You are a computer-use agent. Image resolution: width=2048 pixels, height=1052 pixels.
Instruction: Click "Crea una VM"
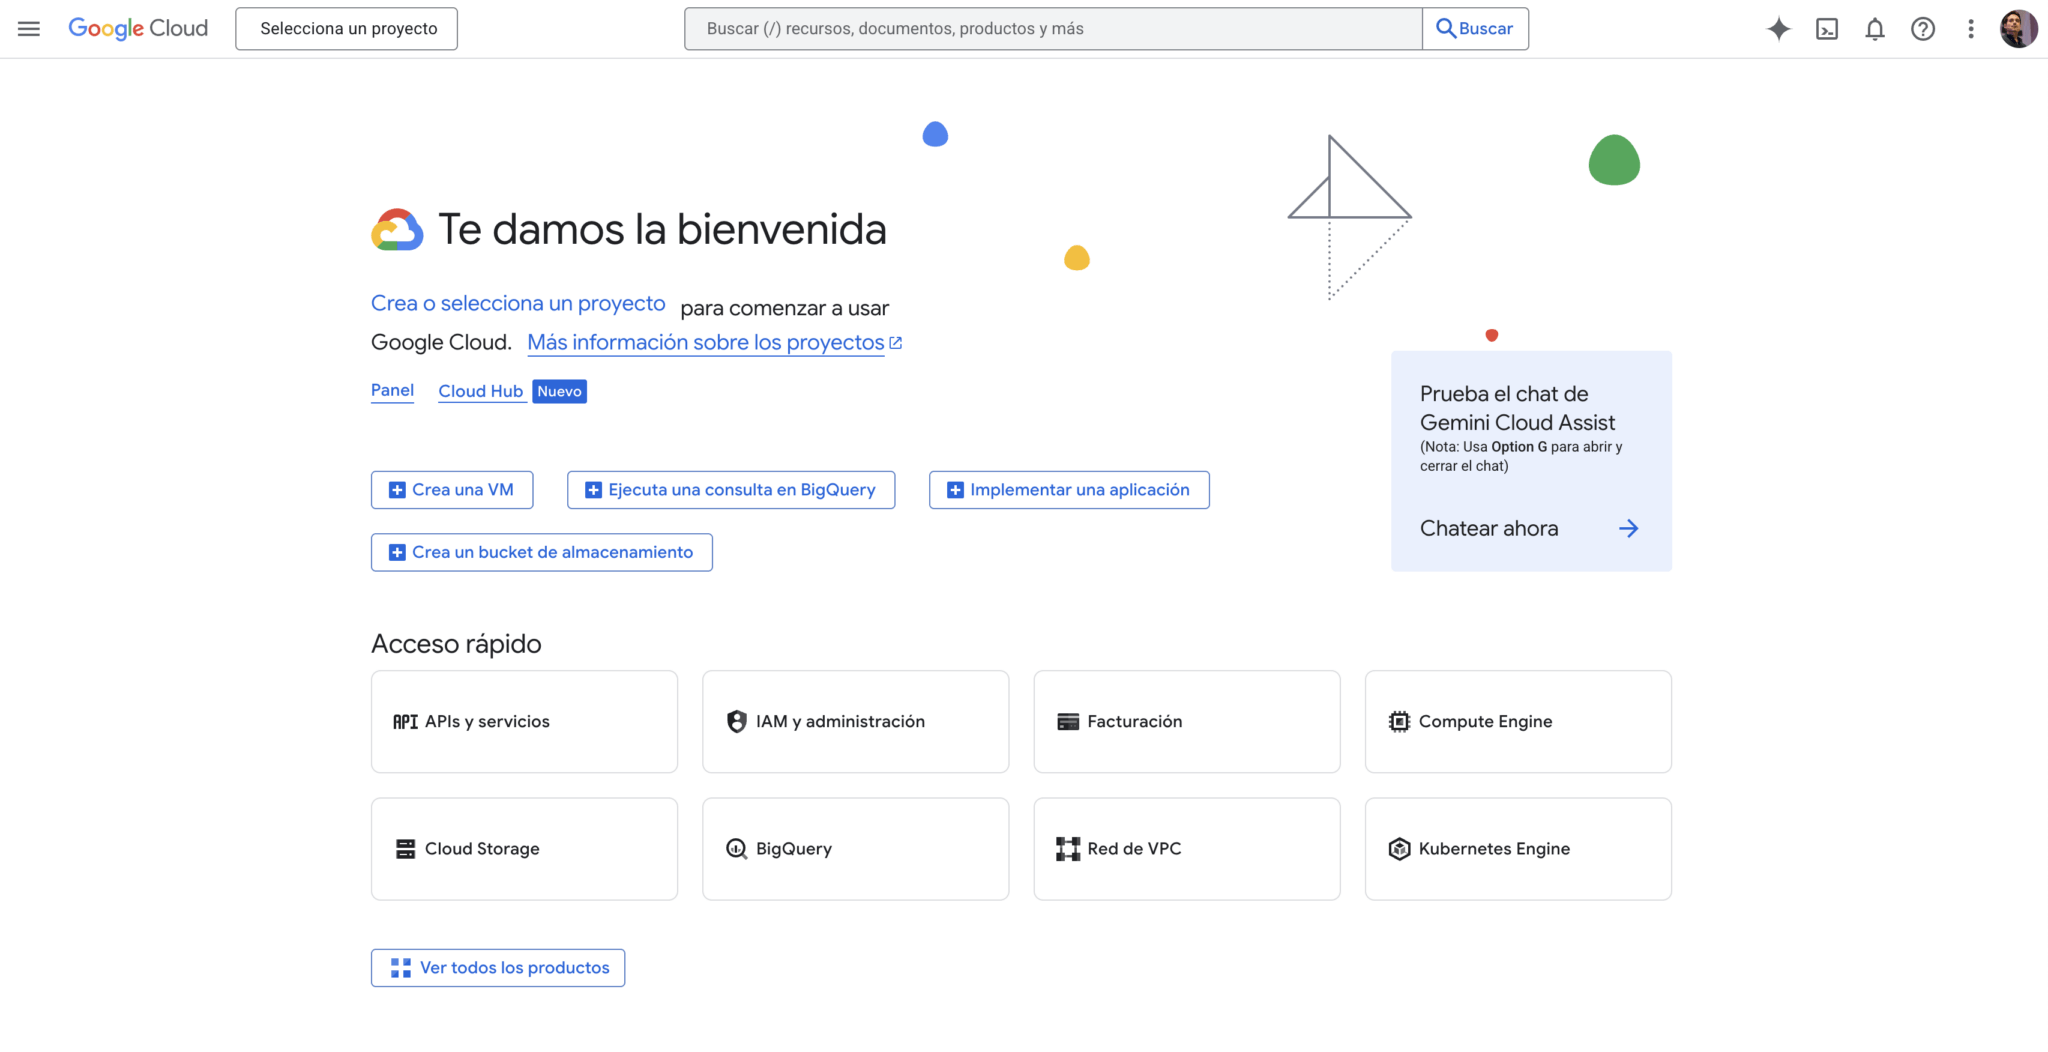(452, 489)
